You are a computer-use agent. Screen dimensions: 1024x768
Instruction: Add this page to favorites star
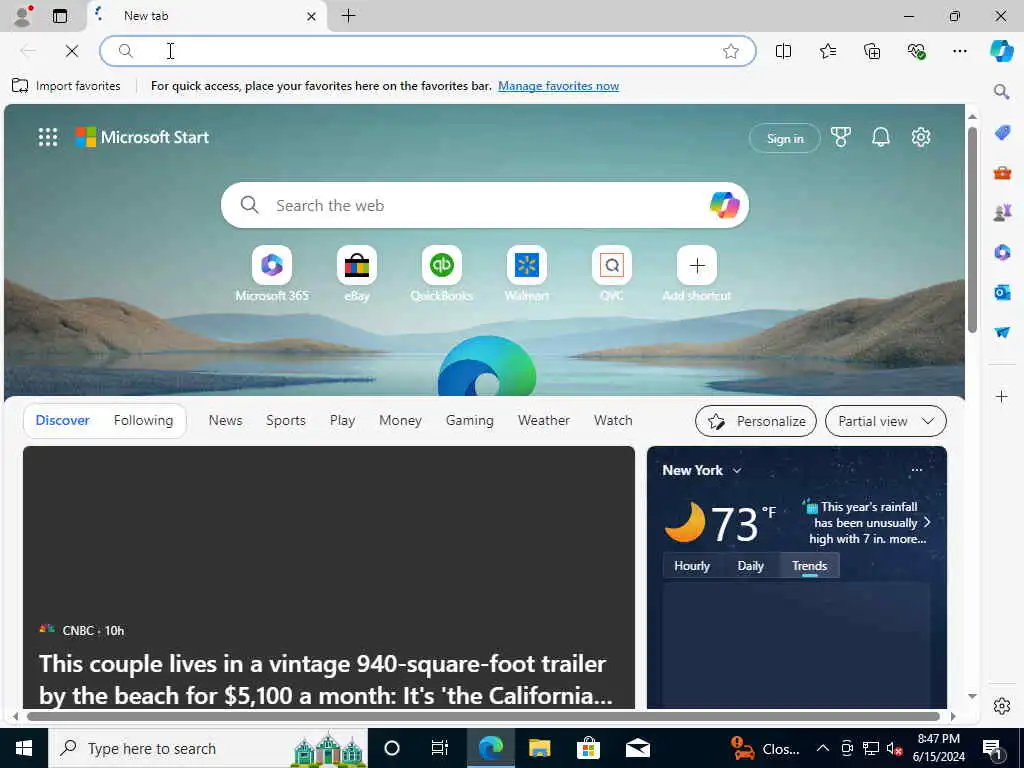tap(731, 51)
